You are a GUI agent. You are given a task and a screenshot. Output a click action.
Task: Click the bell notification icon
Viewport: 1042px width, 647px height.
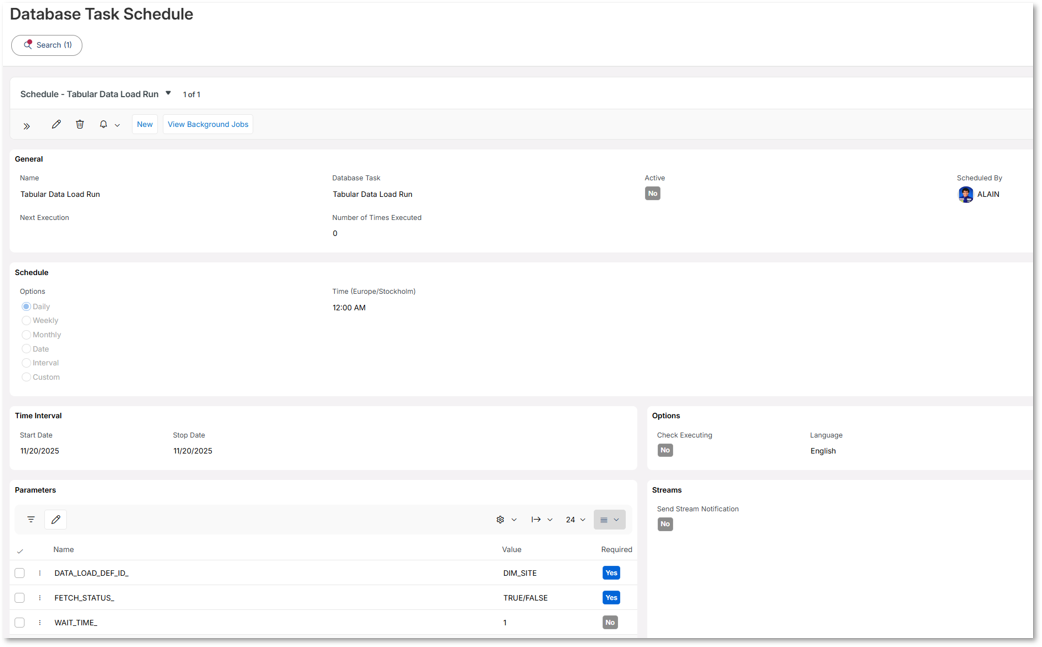pyautogui.click(x=103, y=124)
